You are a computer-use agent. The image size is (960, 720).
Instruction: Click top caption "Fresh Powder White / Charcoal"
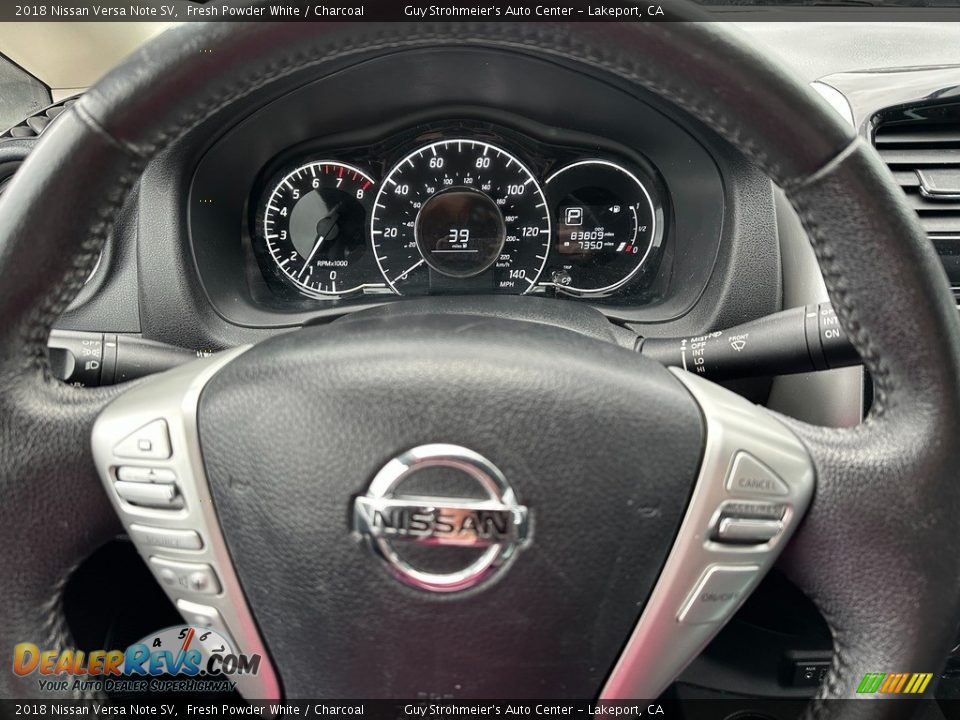click(x=275, y=10)
